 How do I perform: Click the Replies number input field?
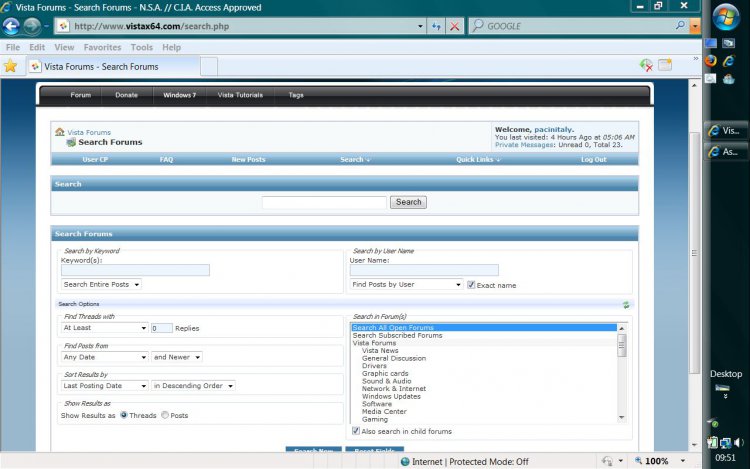pyautogui.click(x=162, y=328)
